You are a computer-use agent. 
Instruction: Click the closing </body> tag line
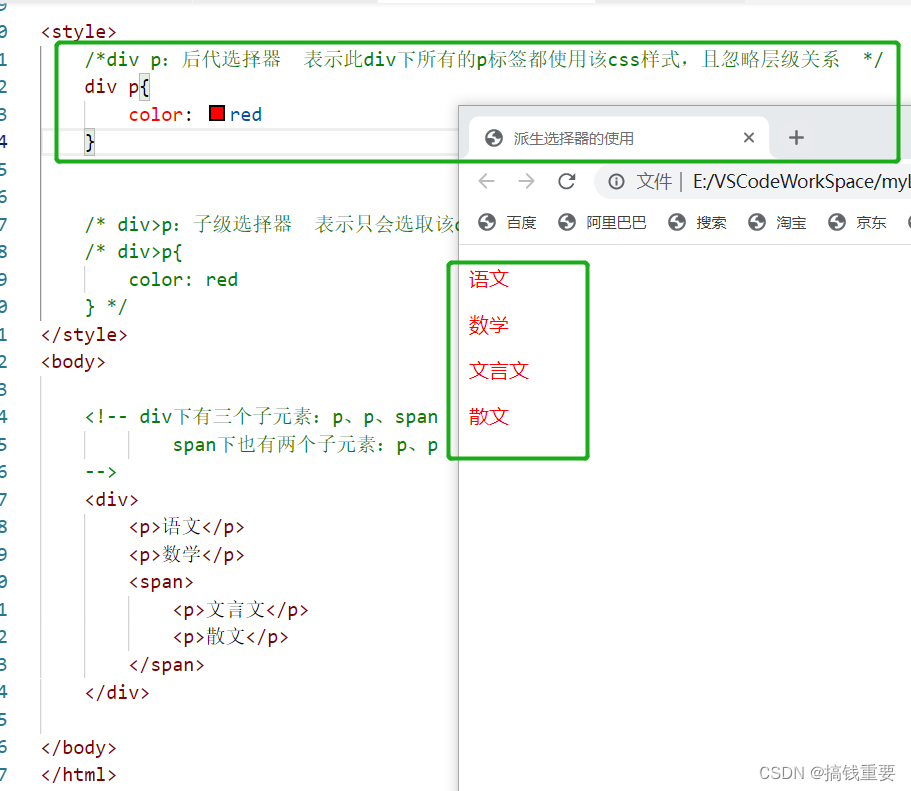[78, 747]
